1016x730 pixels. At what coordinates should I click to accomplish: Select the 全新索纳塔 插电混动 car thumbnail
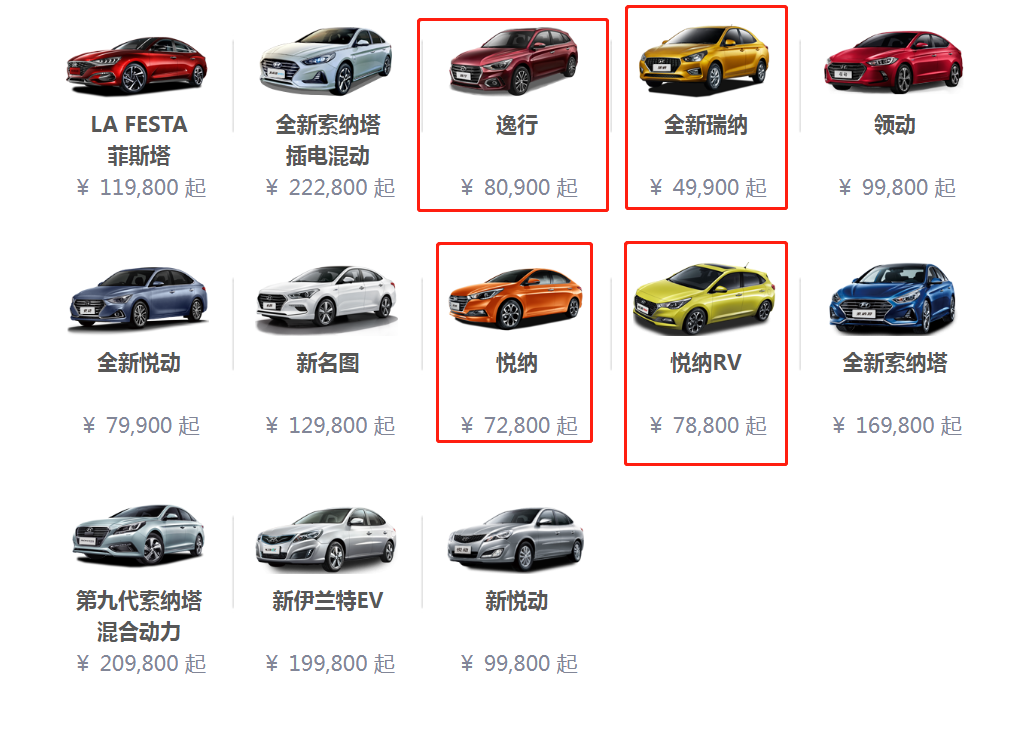click(x=326, y=60)
